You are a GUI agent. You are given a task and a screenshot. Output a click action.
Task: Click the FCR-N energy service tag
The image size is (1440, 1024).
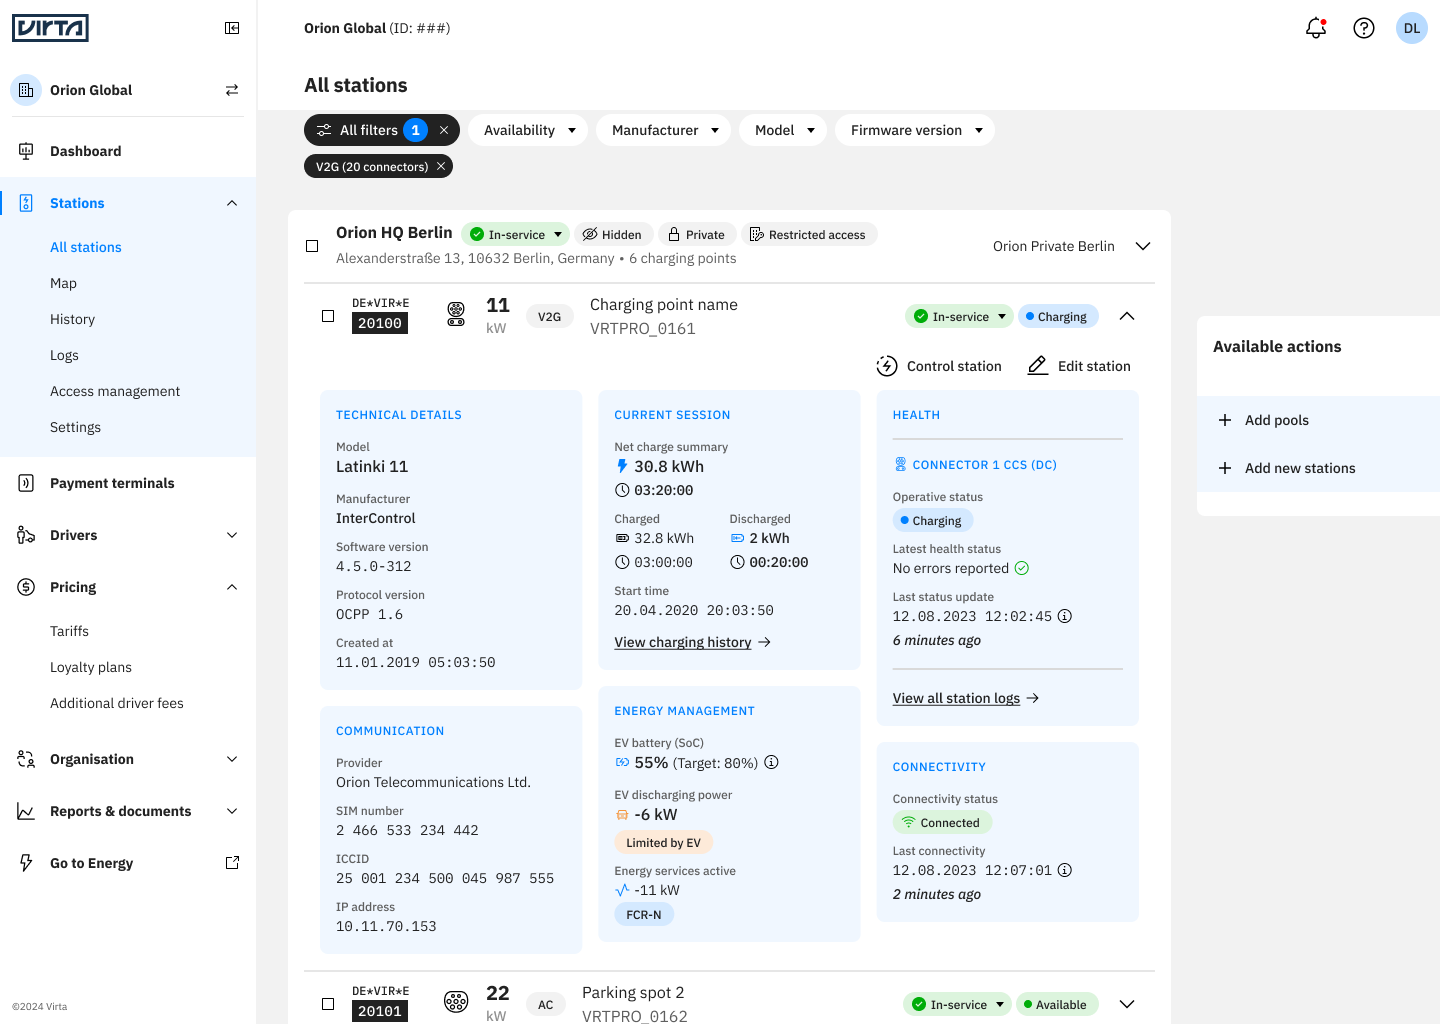pos(644,914)
